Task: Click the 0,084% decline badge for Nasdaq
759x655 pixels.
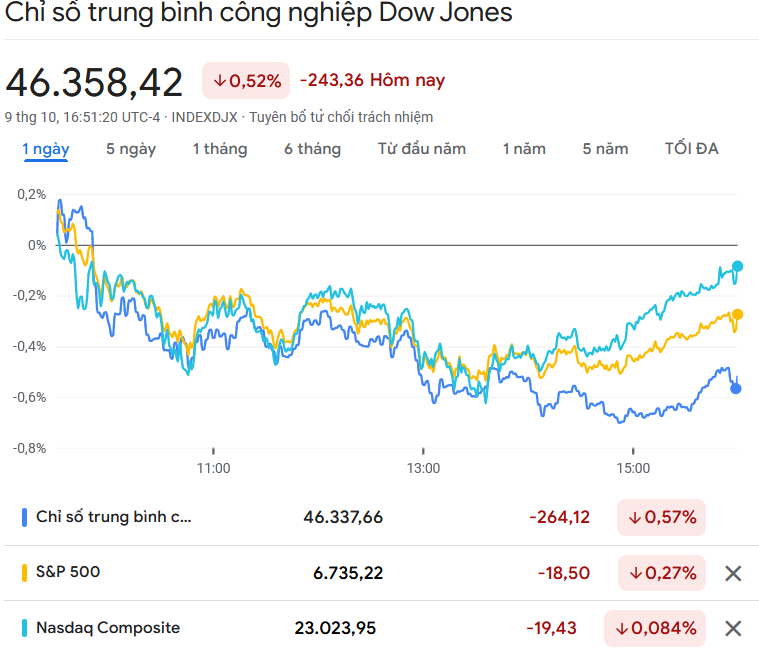Action: 654,628
